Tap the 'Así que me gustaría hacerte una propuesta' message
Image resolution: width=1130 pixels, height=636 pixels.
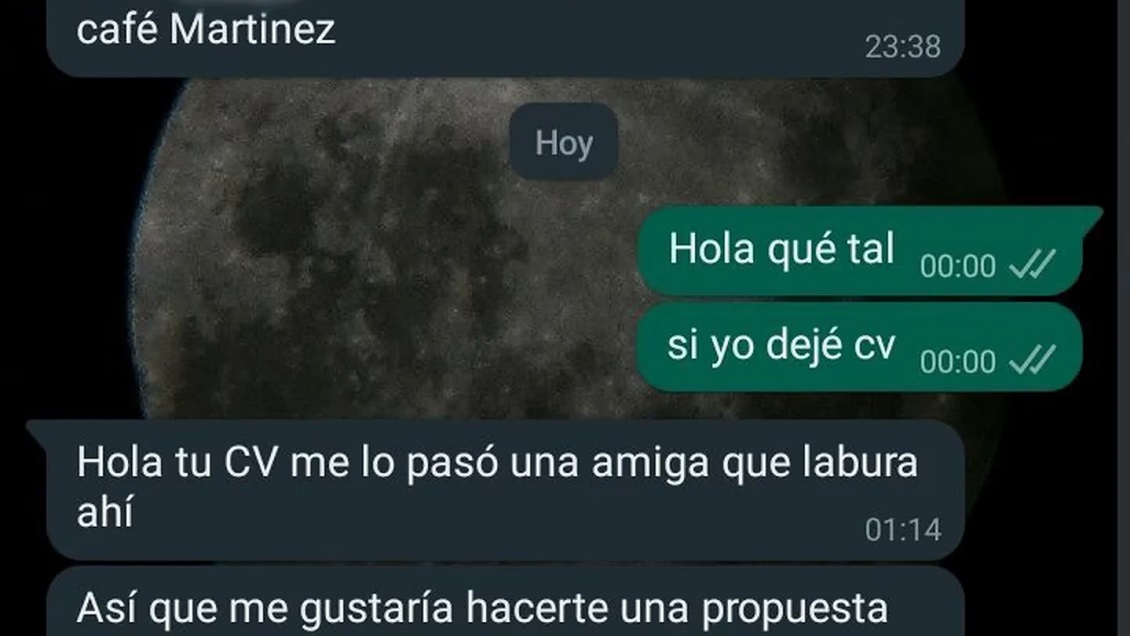coord(505,602)
